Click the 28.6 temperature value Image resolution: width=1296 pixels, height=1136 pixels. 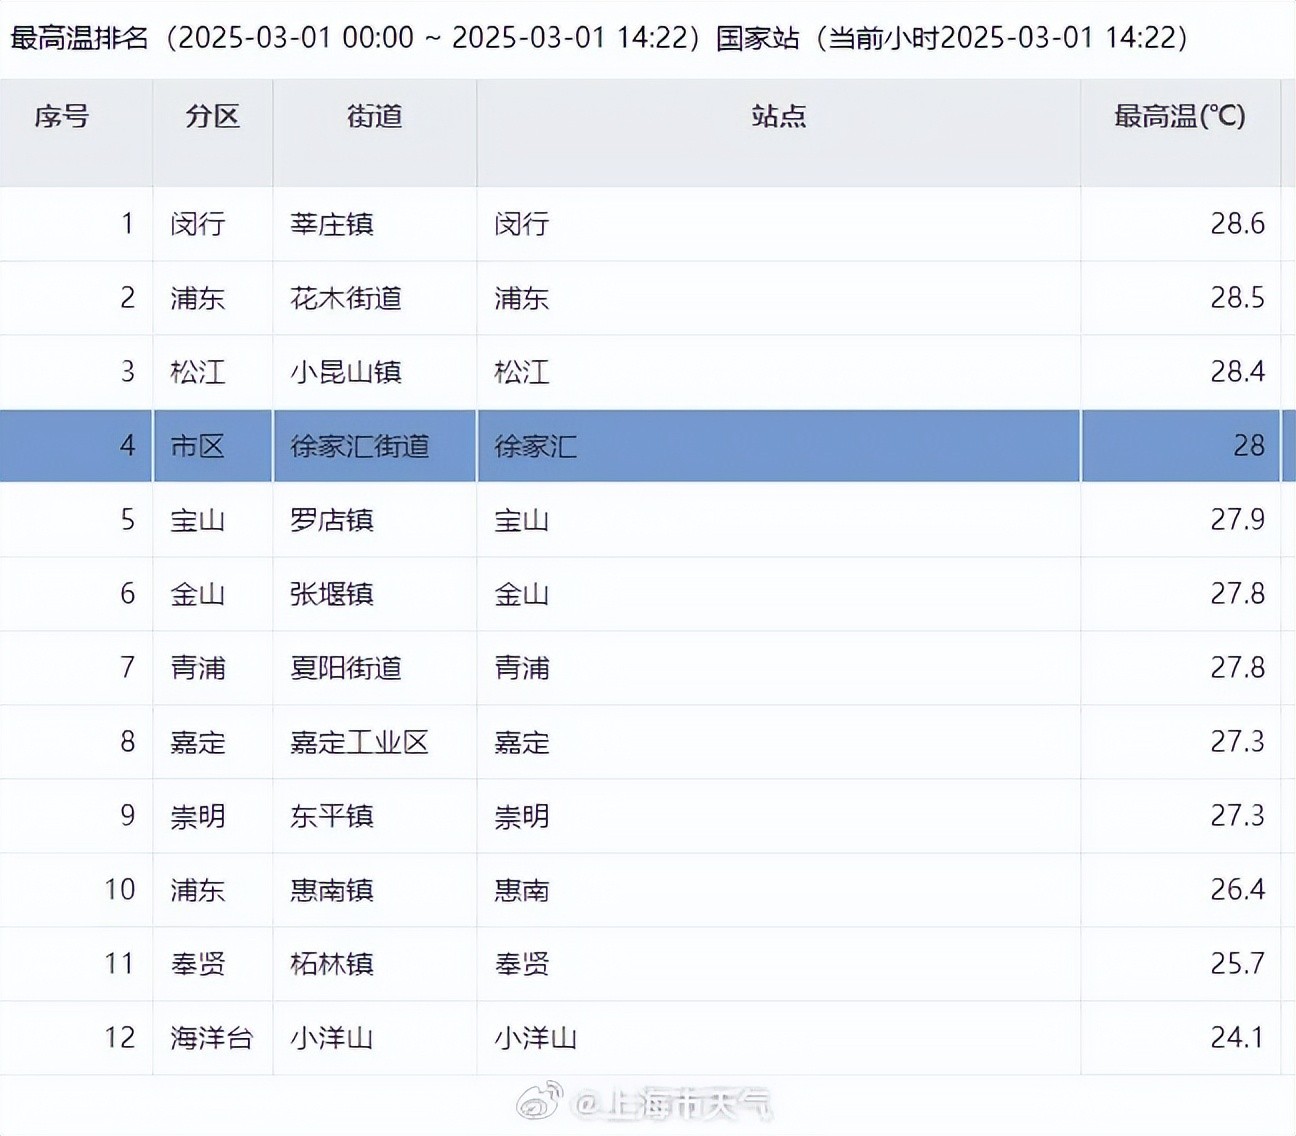1237,224
